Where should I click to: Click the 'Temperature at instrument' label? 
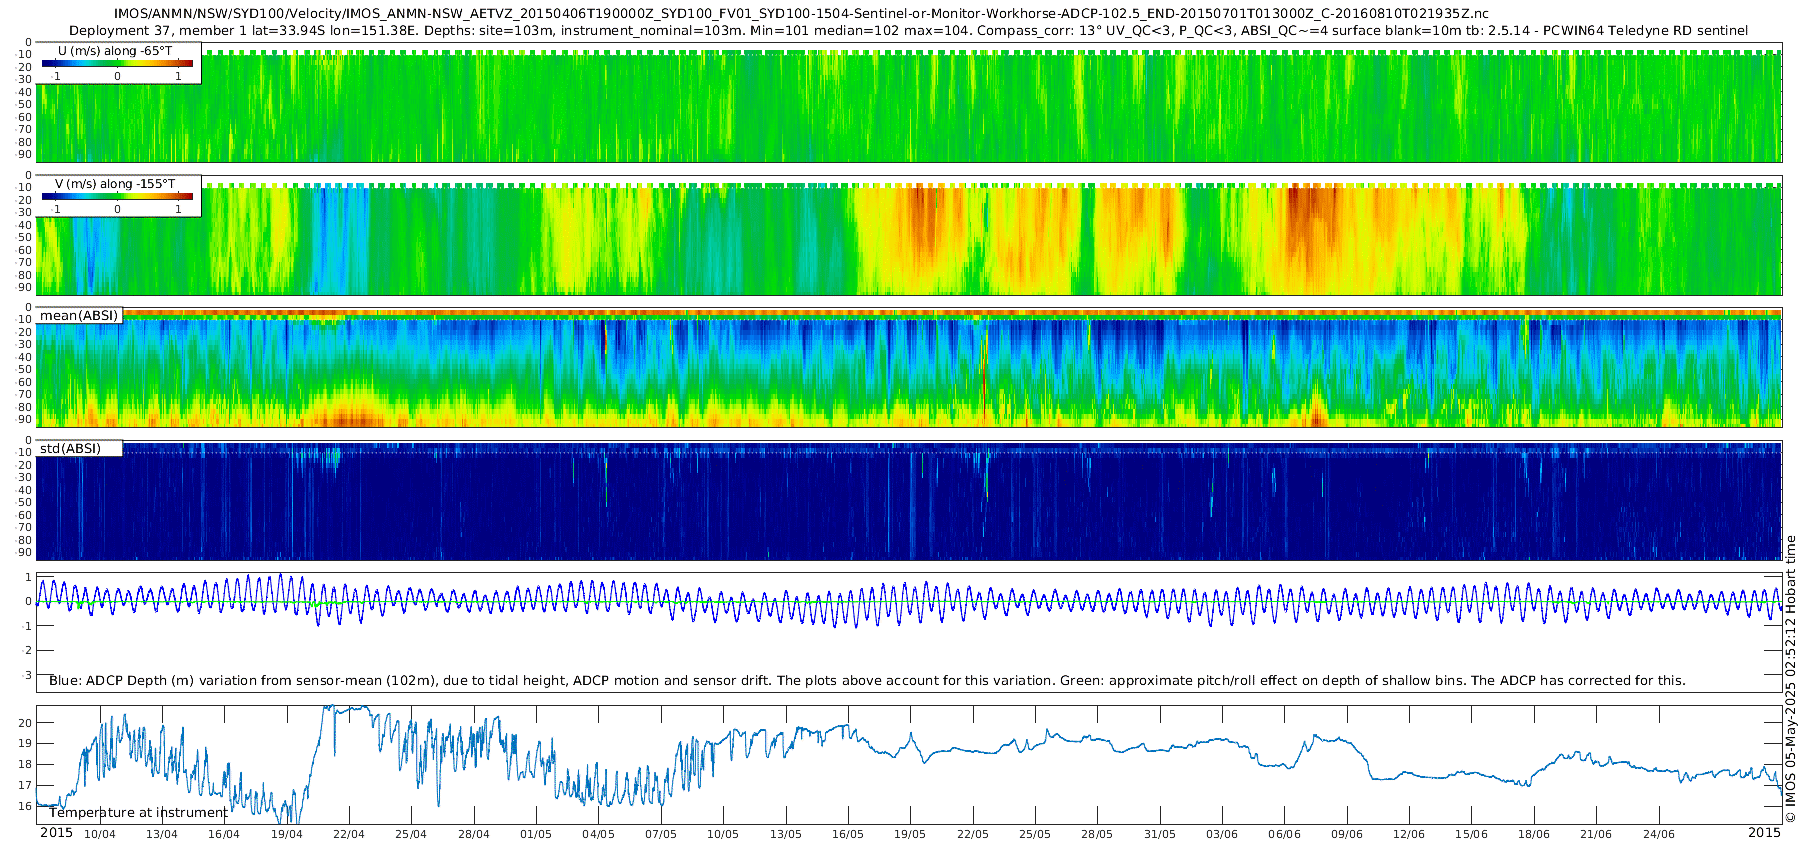click(x=139, y=812)
